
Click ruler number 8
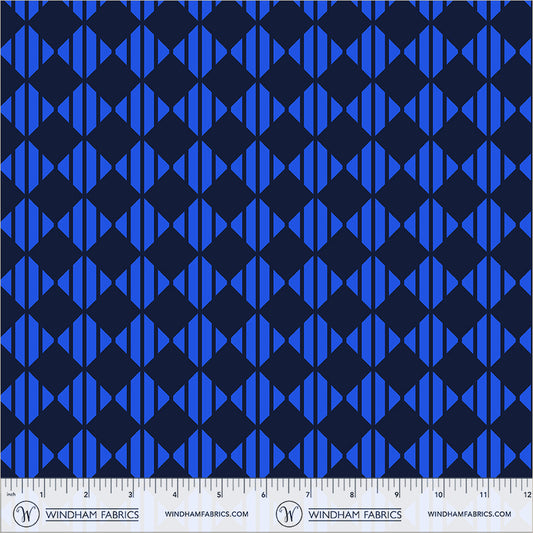click(x=352, y=494)
